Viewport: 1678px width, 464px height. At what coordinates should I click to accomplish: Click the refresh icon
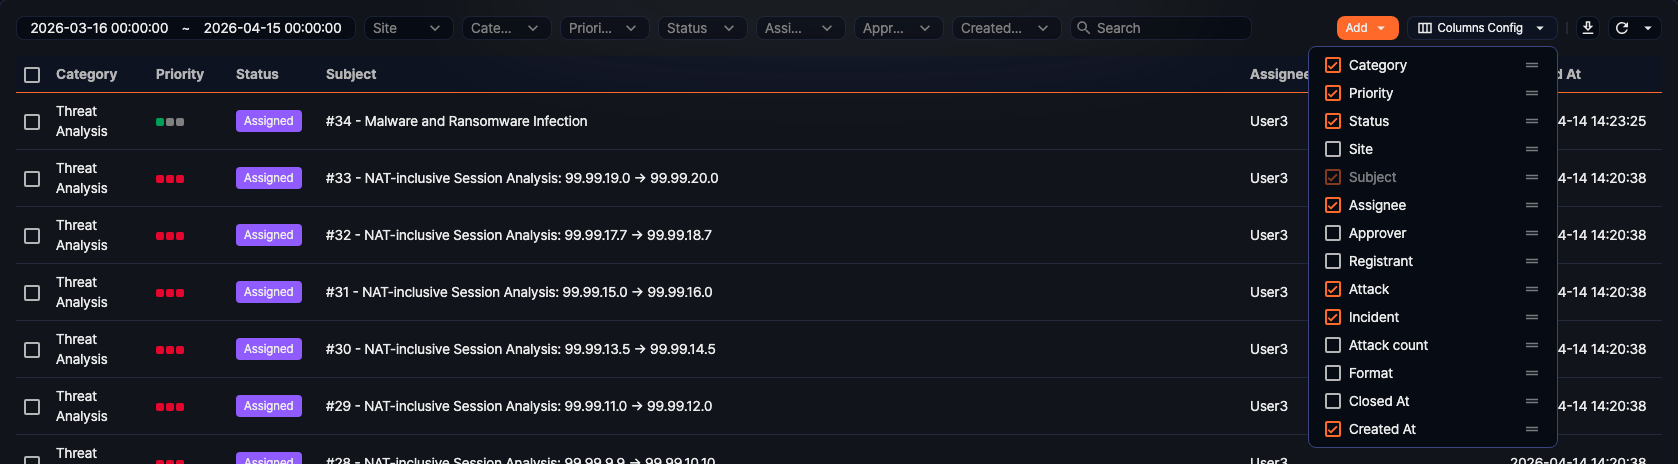click(1622, 28)
